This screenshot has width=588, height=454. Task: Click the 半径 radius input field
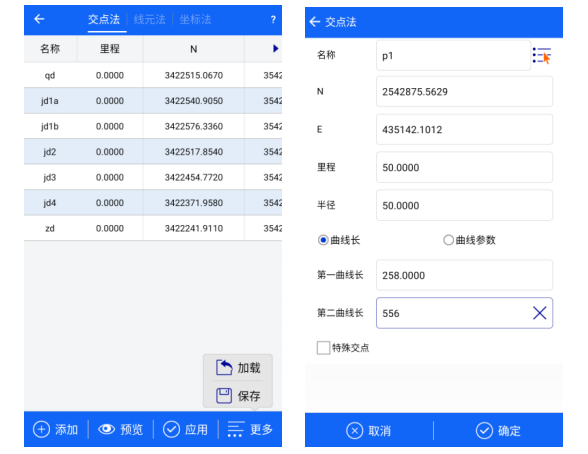pyautogui.click(x=464, y=205)
